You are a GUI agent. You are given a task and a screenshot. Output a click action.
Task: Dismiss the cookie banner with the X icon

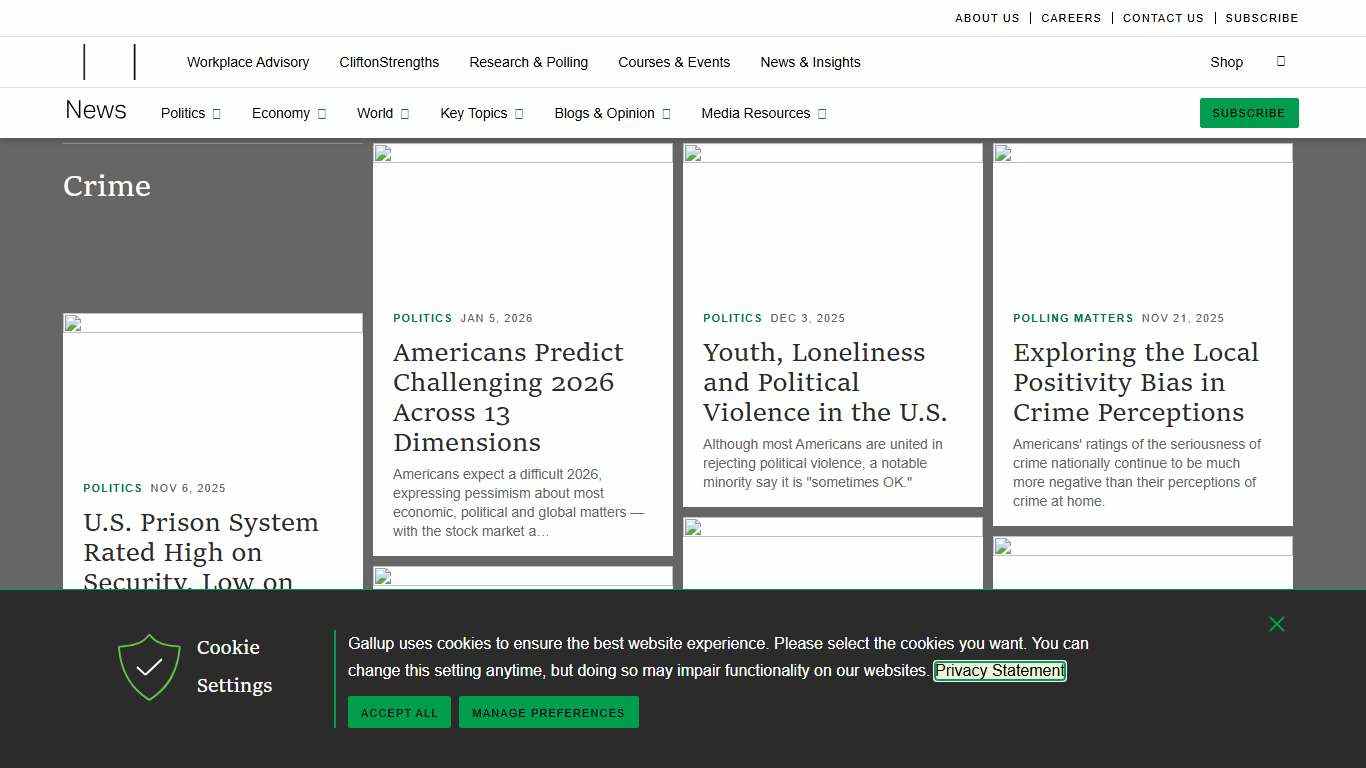pos(1277,623)
